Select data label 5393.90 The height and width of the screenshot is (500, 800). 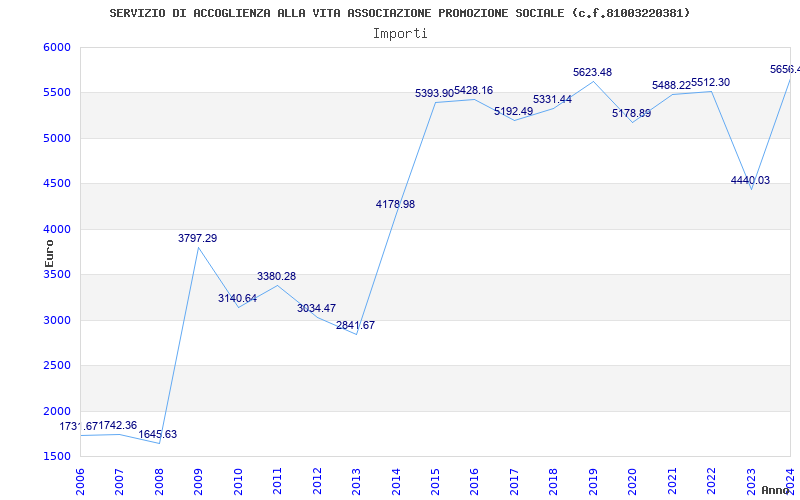click(x=434, y=93)
